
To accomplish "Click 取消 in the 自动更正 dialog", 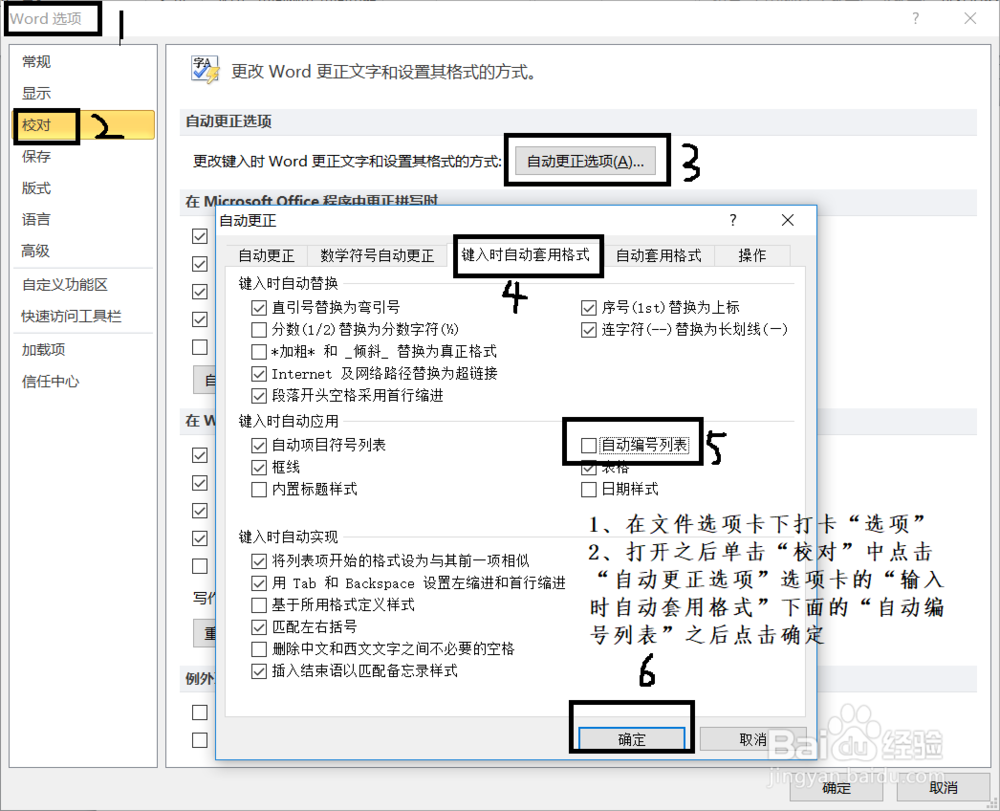I will tap(753, 739).
